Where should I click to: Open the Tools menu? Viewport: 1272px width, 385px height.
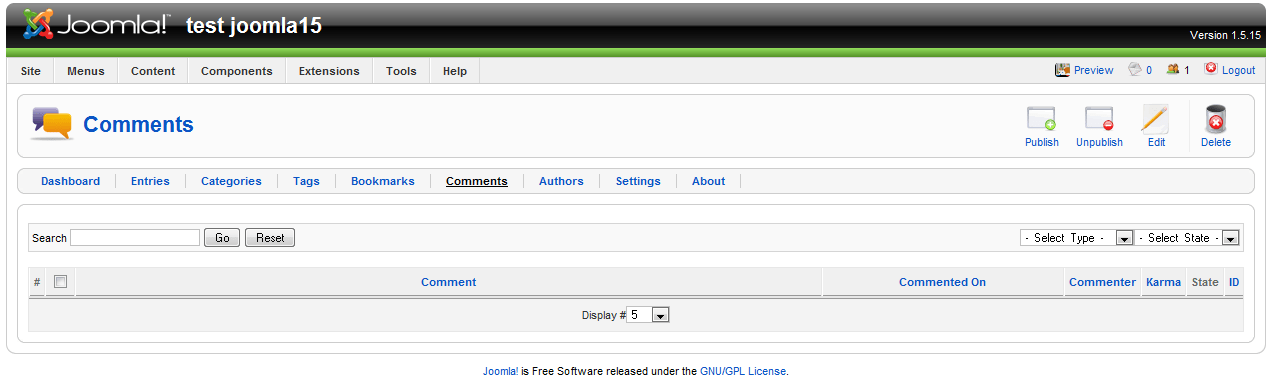tap(401, 71)
